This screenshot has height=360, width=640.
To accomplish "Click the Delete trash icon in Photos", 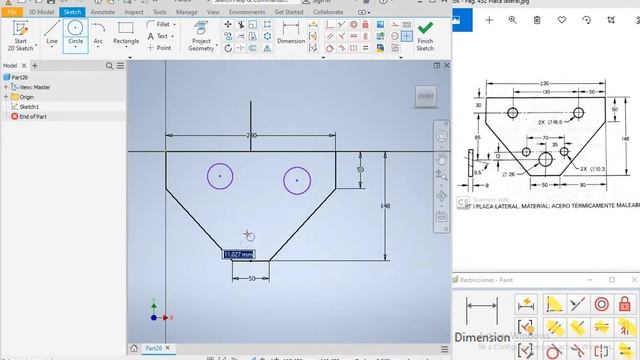I will (x=537, y=20).
